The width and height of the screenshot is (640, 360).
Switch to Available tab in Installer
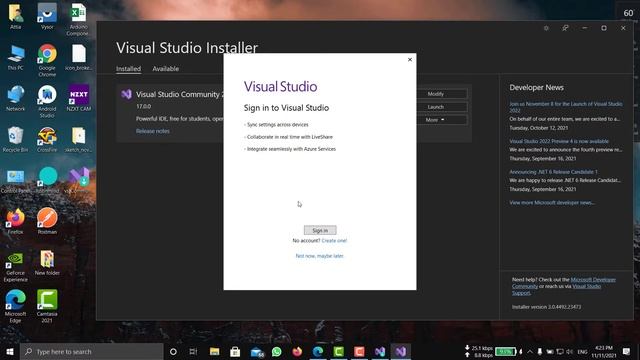tap(165, 69)
